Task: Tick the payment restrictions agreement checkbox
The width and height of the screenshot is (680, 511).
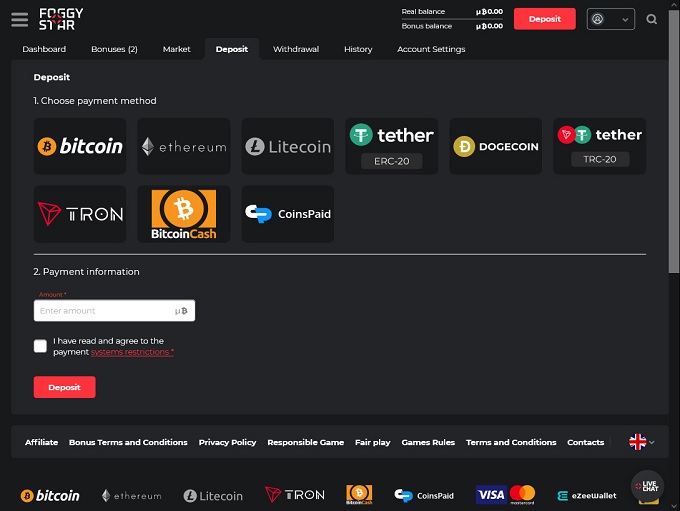Action: pyautogui.click(x=40, y=346)
